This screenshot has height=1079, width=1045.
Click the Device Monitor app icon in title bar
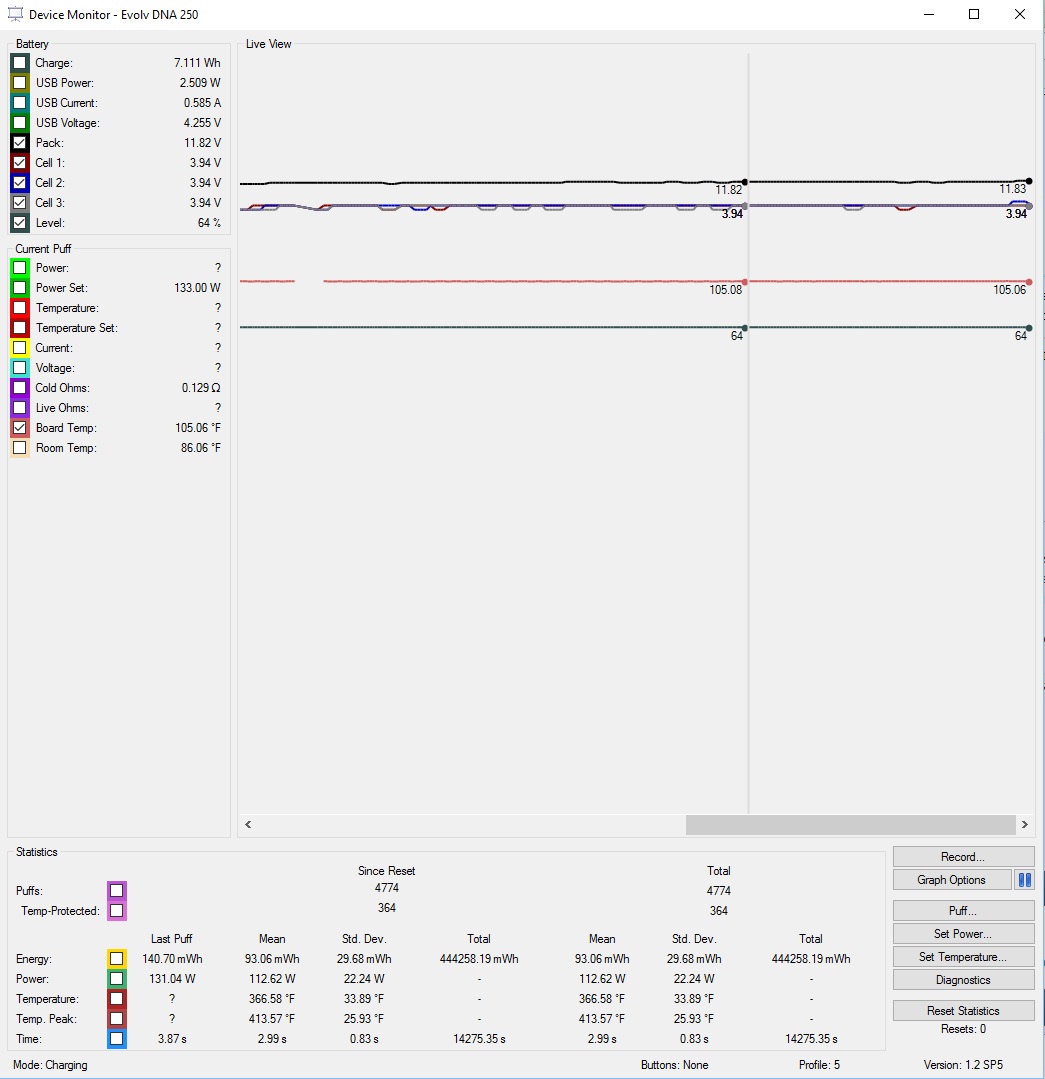[x=15, y=14]
